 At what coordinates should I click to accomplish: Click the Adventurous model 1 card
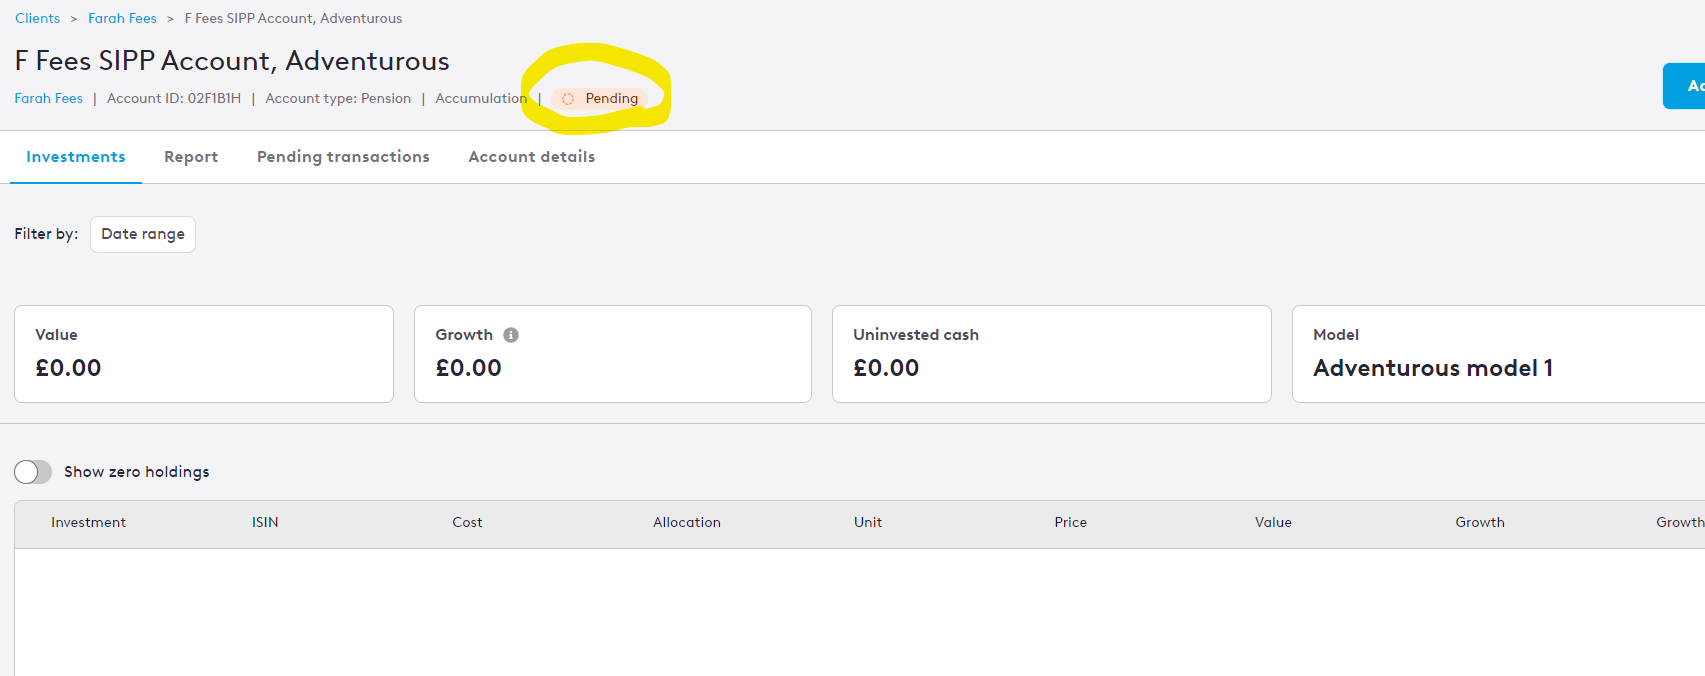[x=1498, y=354]
